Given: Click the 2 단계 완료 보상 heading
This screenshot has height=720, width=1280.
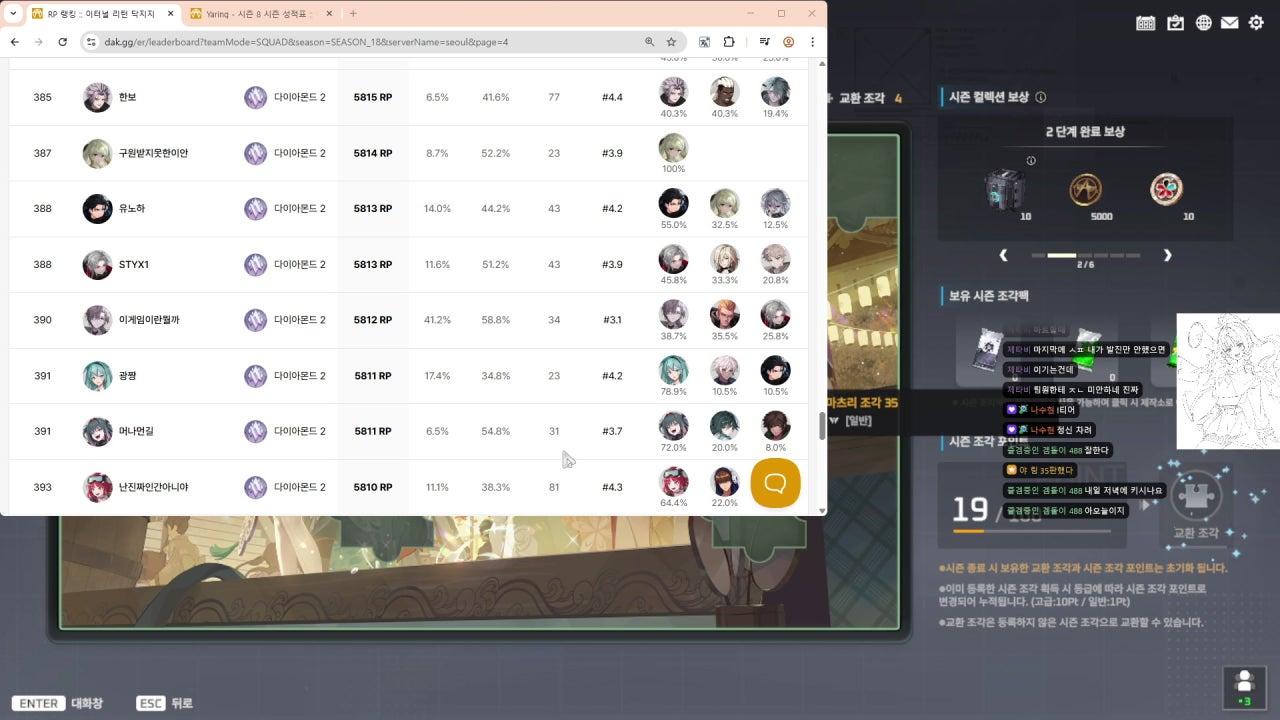Looking at the screenshot, I should coord(1086,131).
